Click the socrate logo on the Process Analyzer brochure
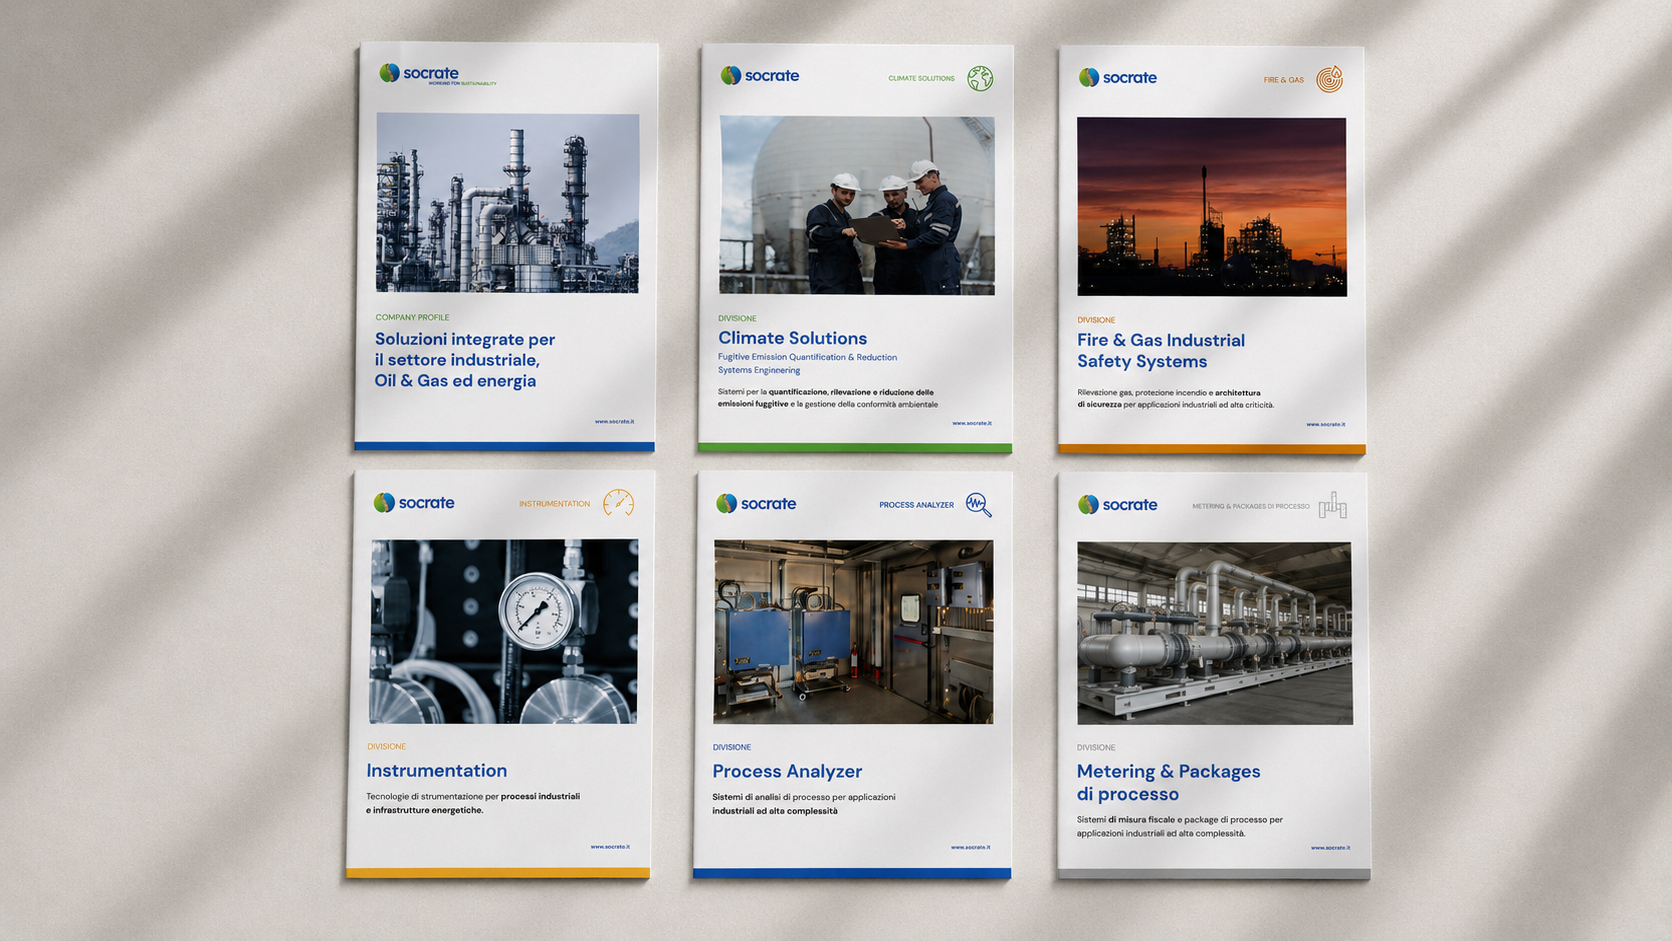The width and height of the screenshot is (1672, 941). pos(756,503)
